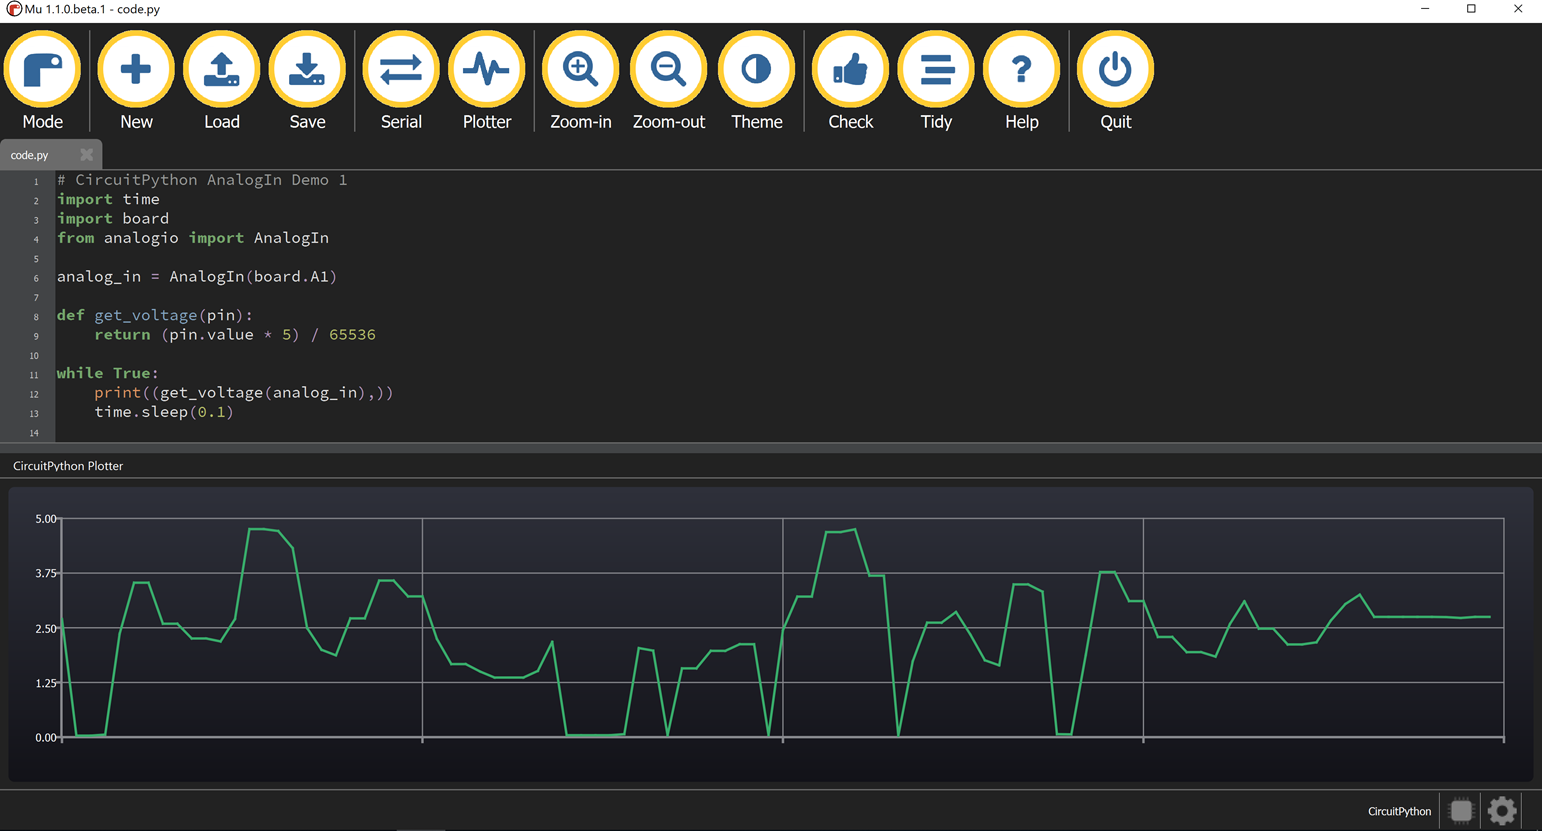Open the Mode selection button
Screen dimensions: 1542x831
[42, 70]
